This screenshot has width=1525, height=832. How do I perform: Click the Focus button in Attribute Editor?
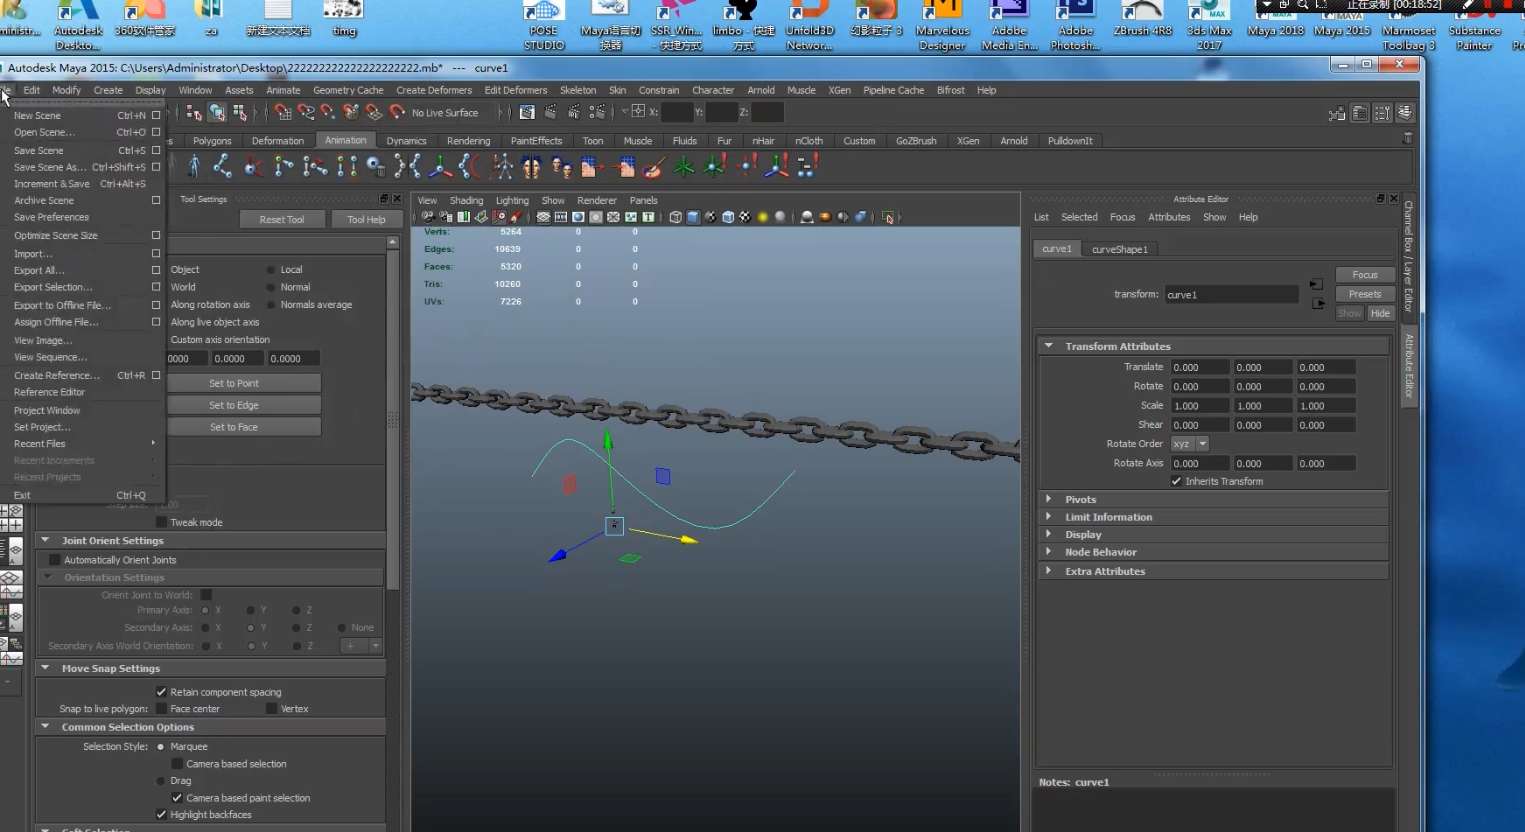[1365, 274]
